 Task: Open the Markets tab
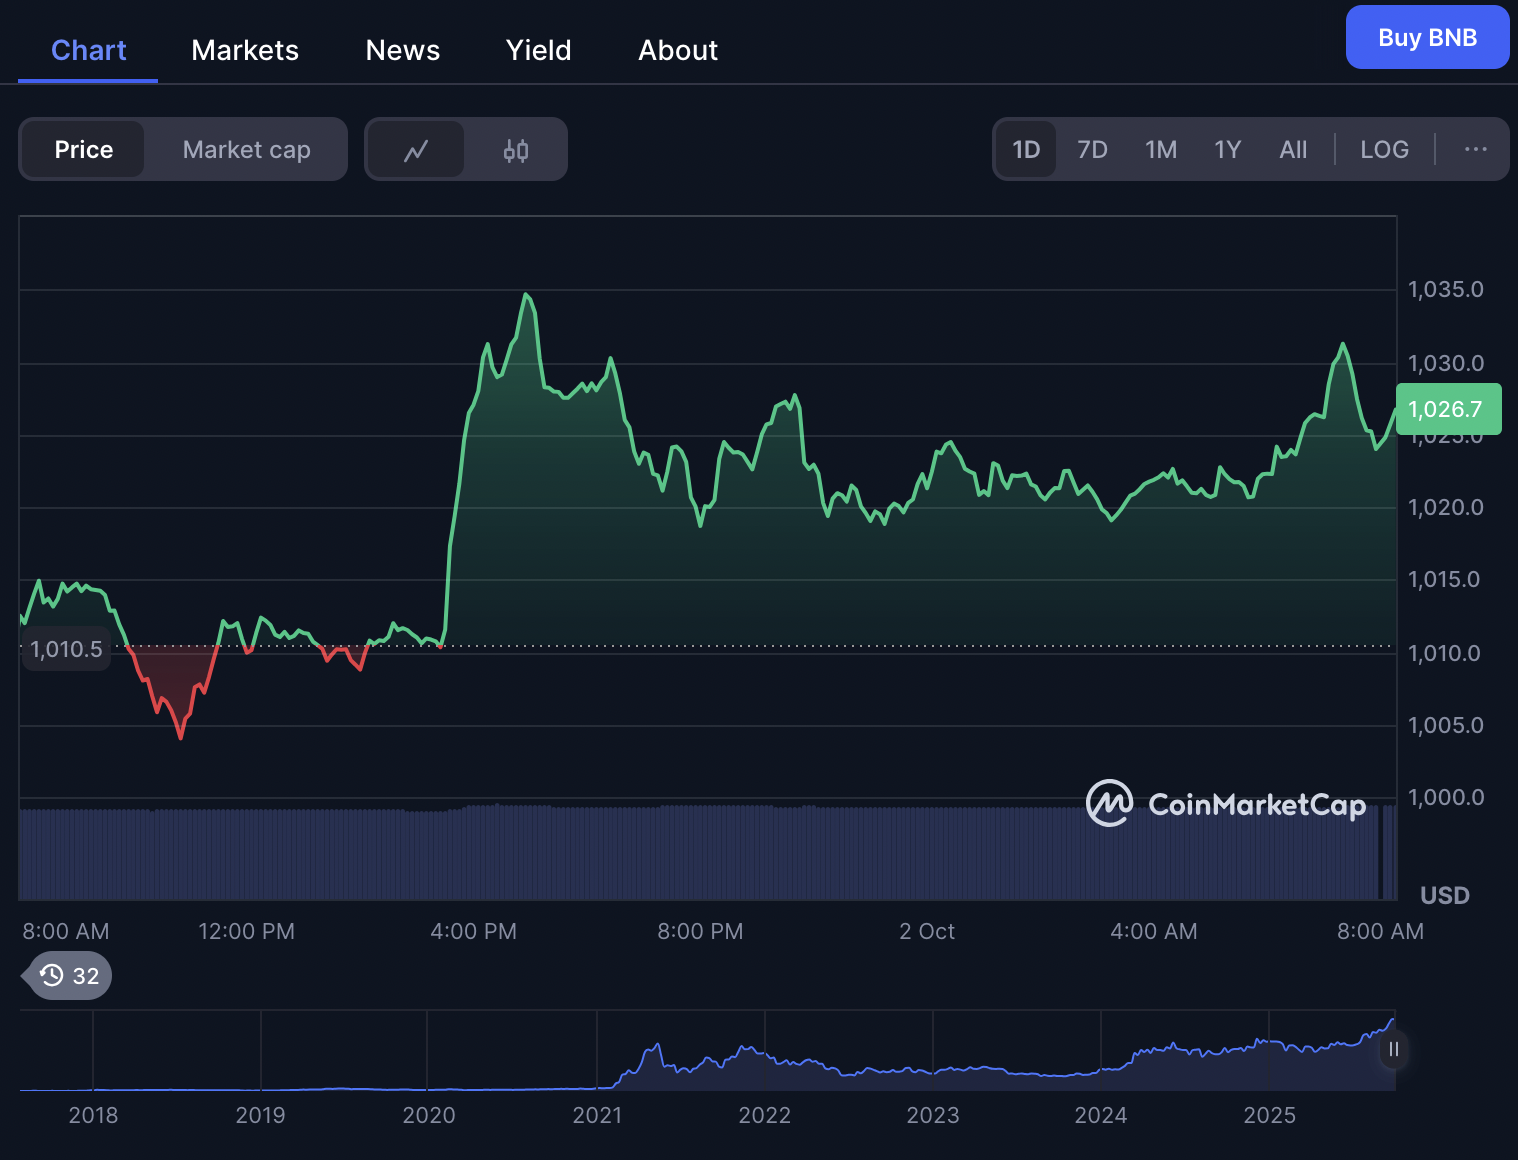pyautogui.click(x=245, y=50)
